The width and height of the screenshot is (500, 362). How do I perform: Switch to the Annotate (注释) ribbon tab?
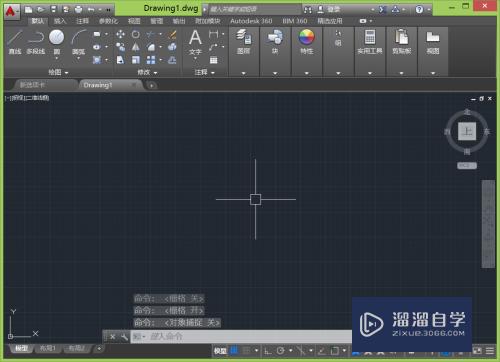[82, 21]
